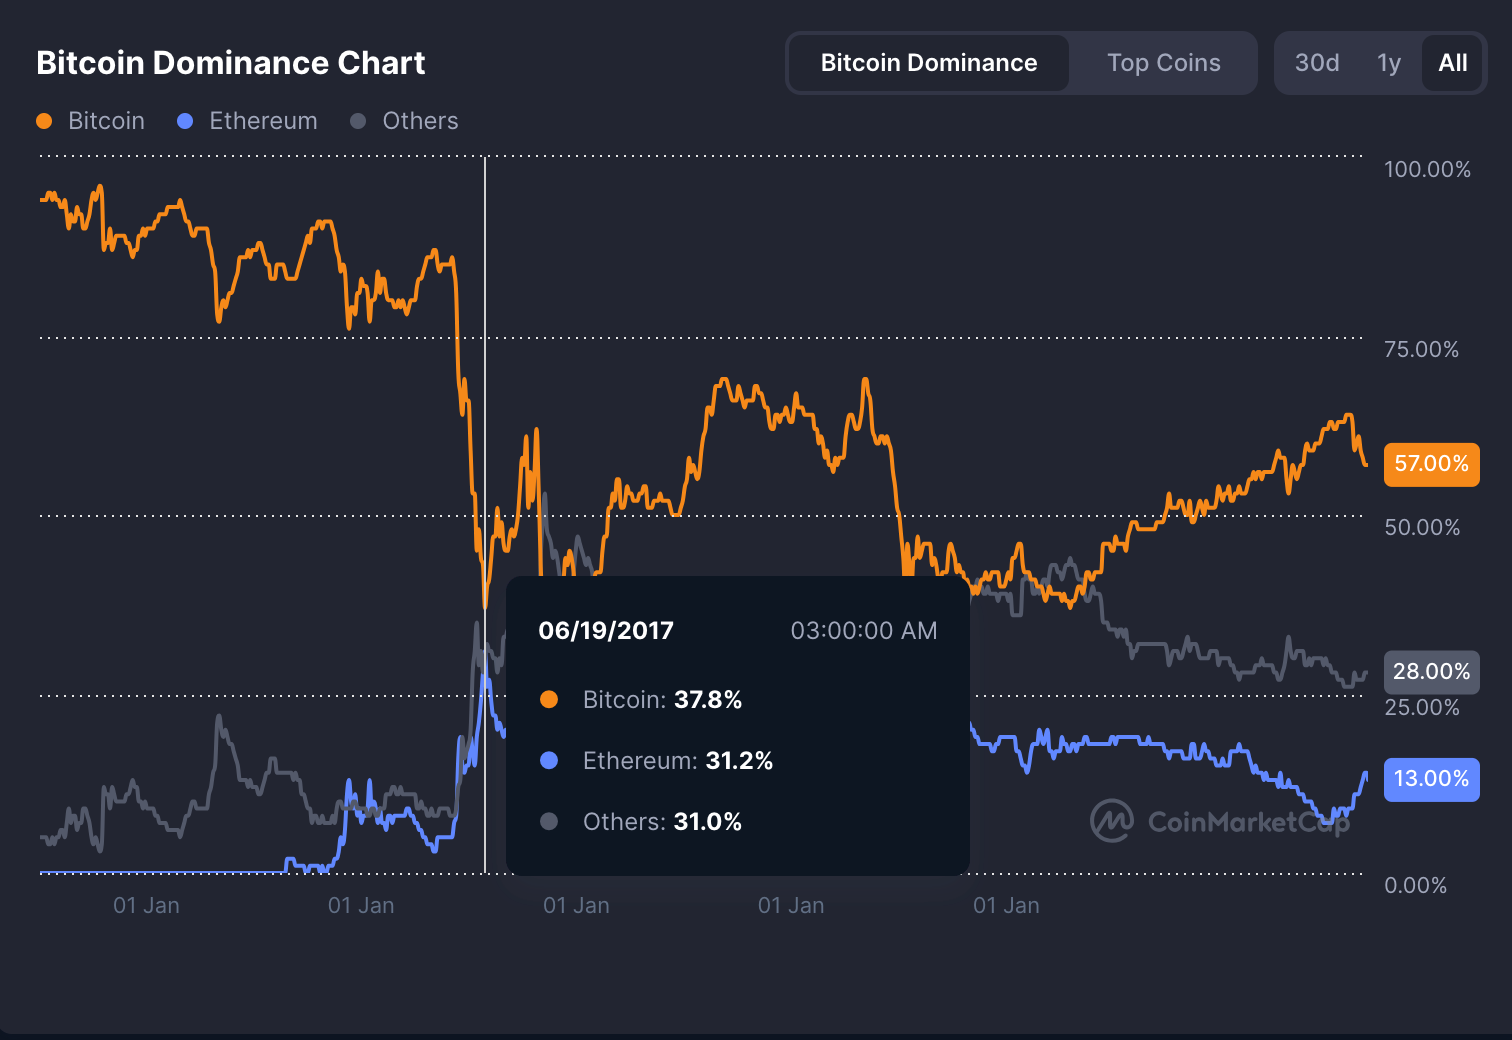
Task: Click the orange Bitcoin legend dot
Action: [x=44, y=120]
